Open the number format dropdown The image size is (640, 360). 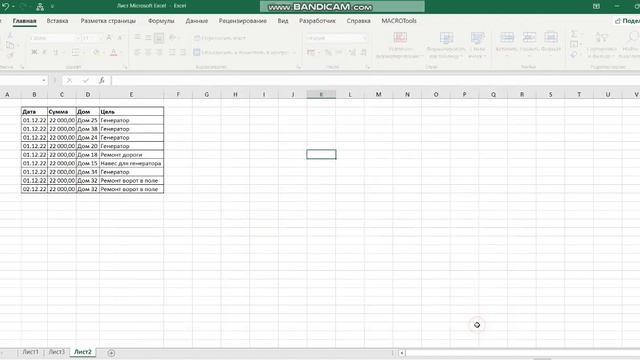(336, 38)
